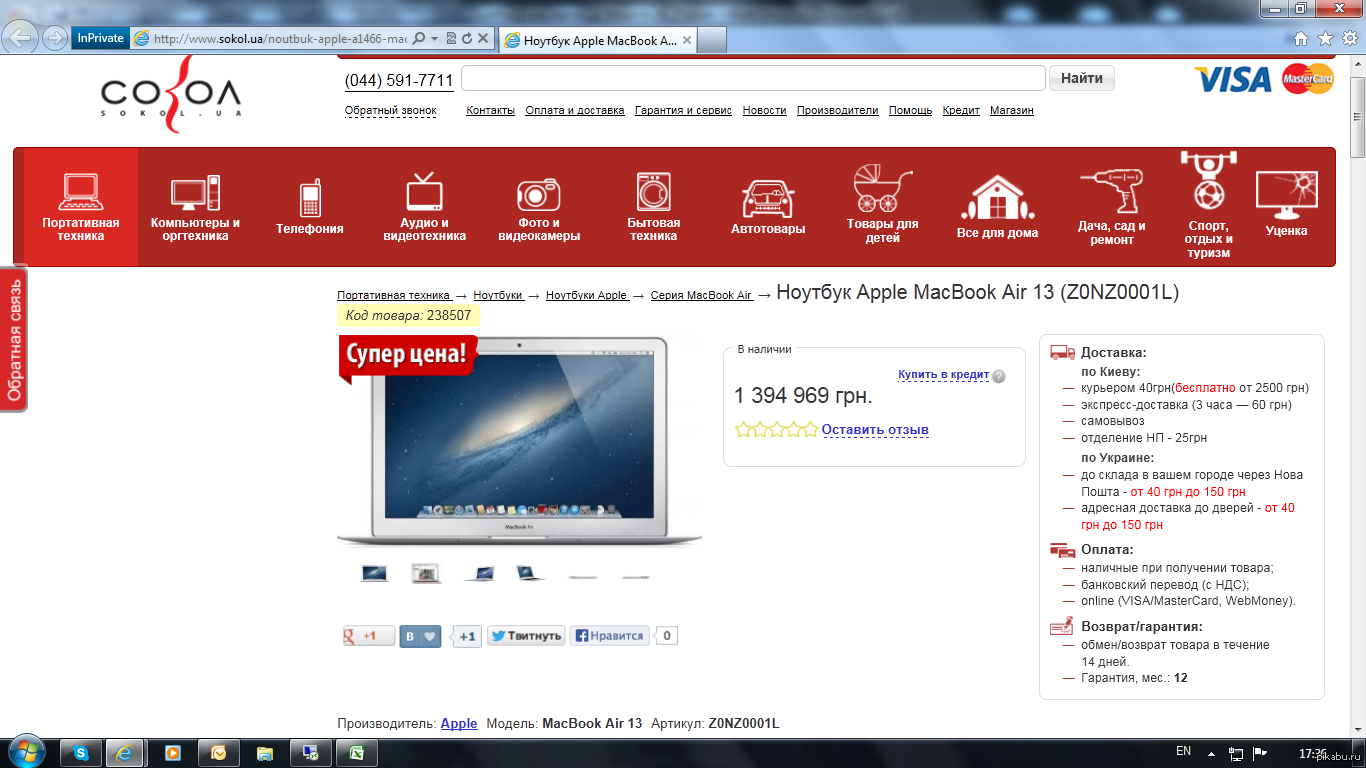
Task: Click the Купить в кредит link
Action: click(x=943, y=375)
